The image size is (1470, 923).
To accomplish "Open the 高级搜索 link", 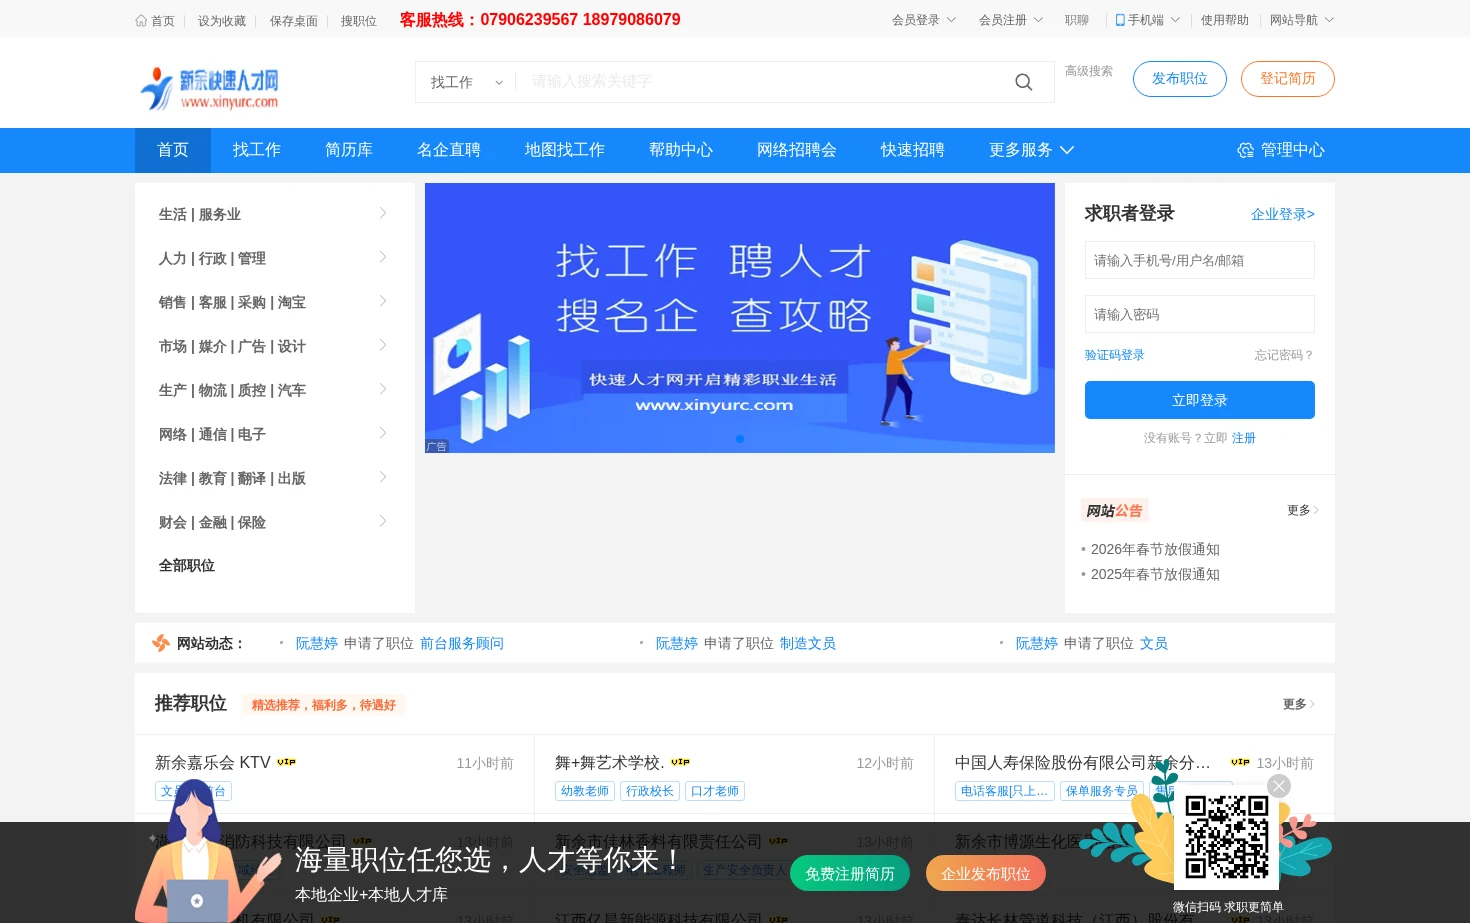I will [x=1089, y=71].
